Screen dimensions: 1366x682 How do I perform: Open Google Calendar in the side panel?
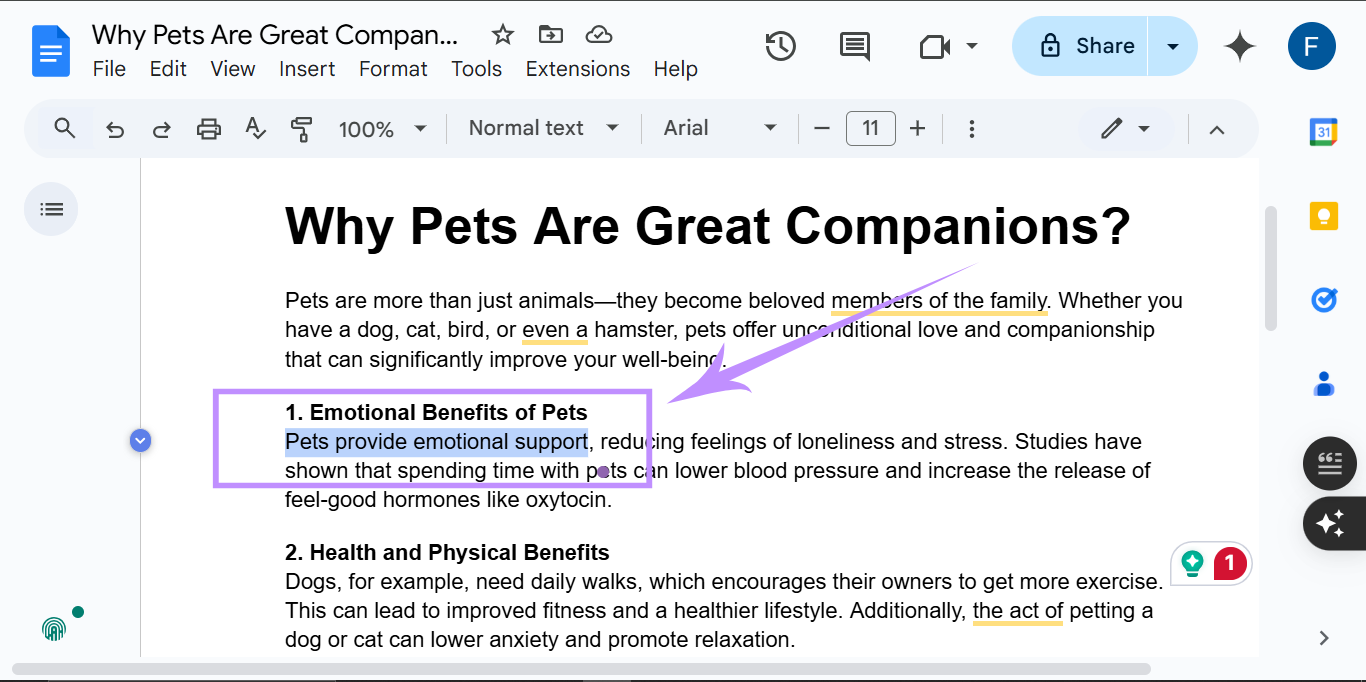[1324, 132]
